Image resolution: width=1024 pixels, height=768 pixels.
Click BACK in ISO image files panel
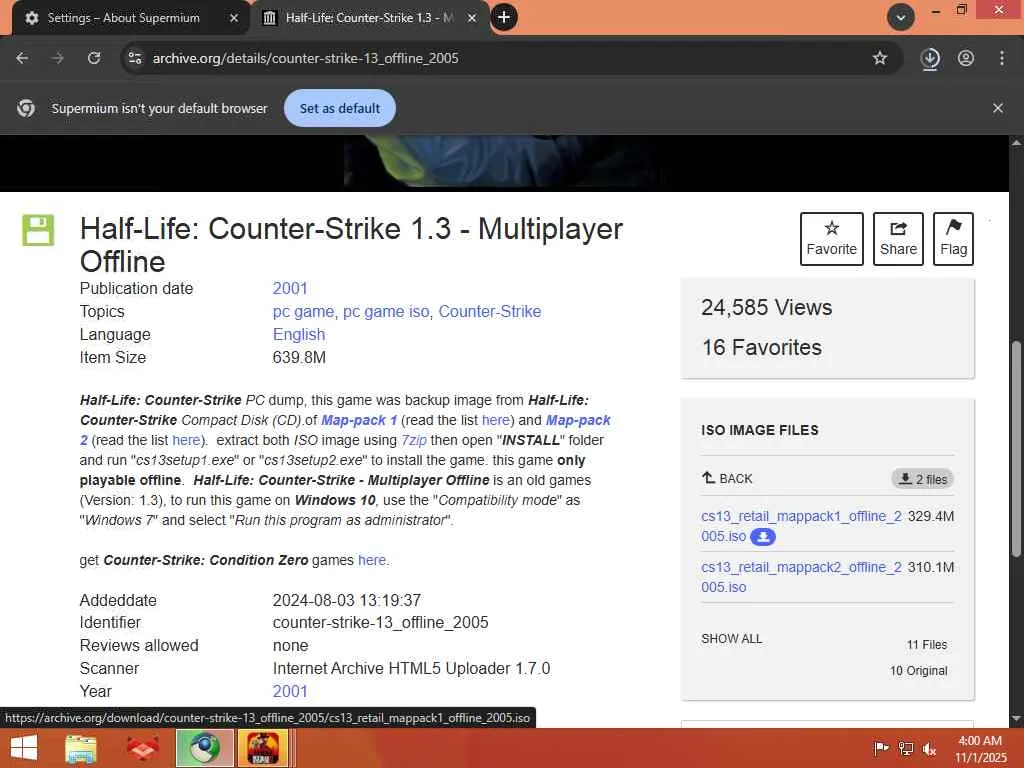point(727,479)
